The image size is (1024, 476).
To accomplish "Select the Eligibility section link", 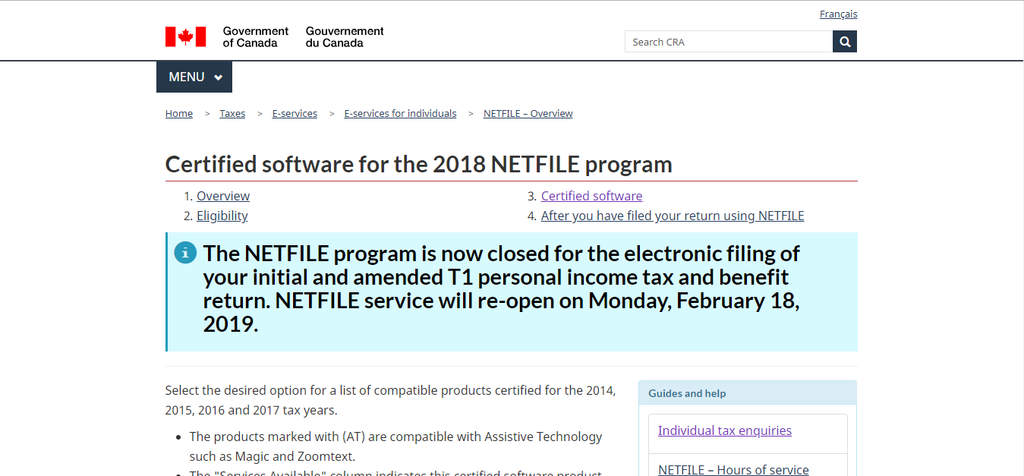I will tap(222, 215).
